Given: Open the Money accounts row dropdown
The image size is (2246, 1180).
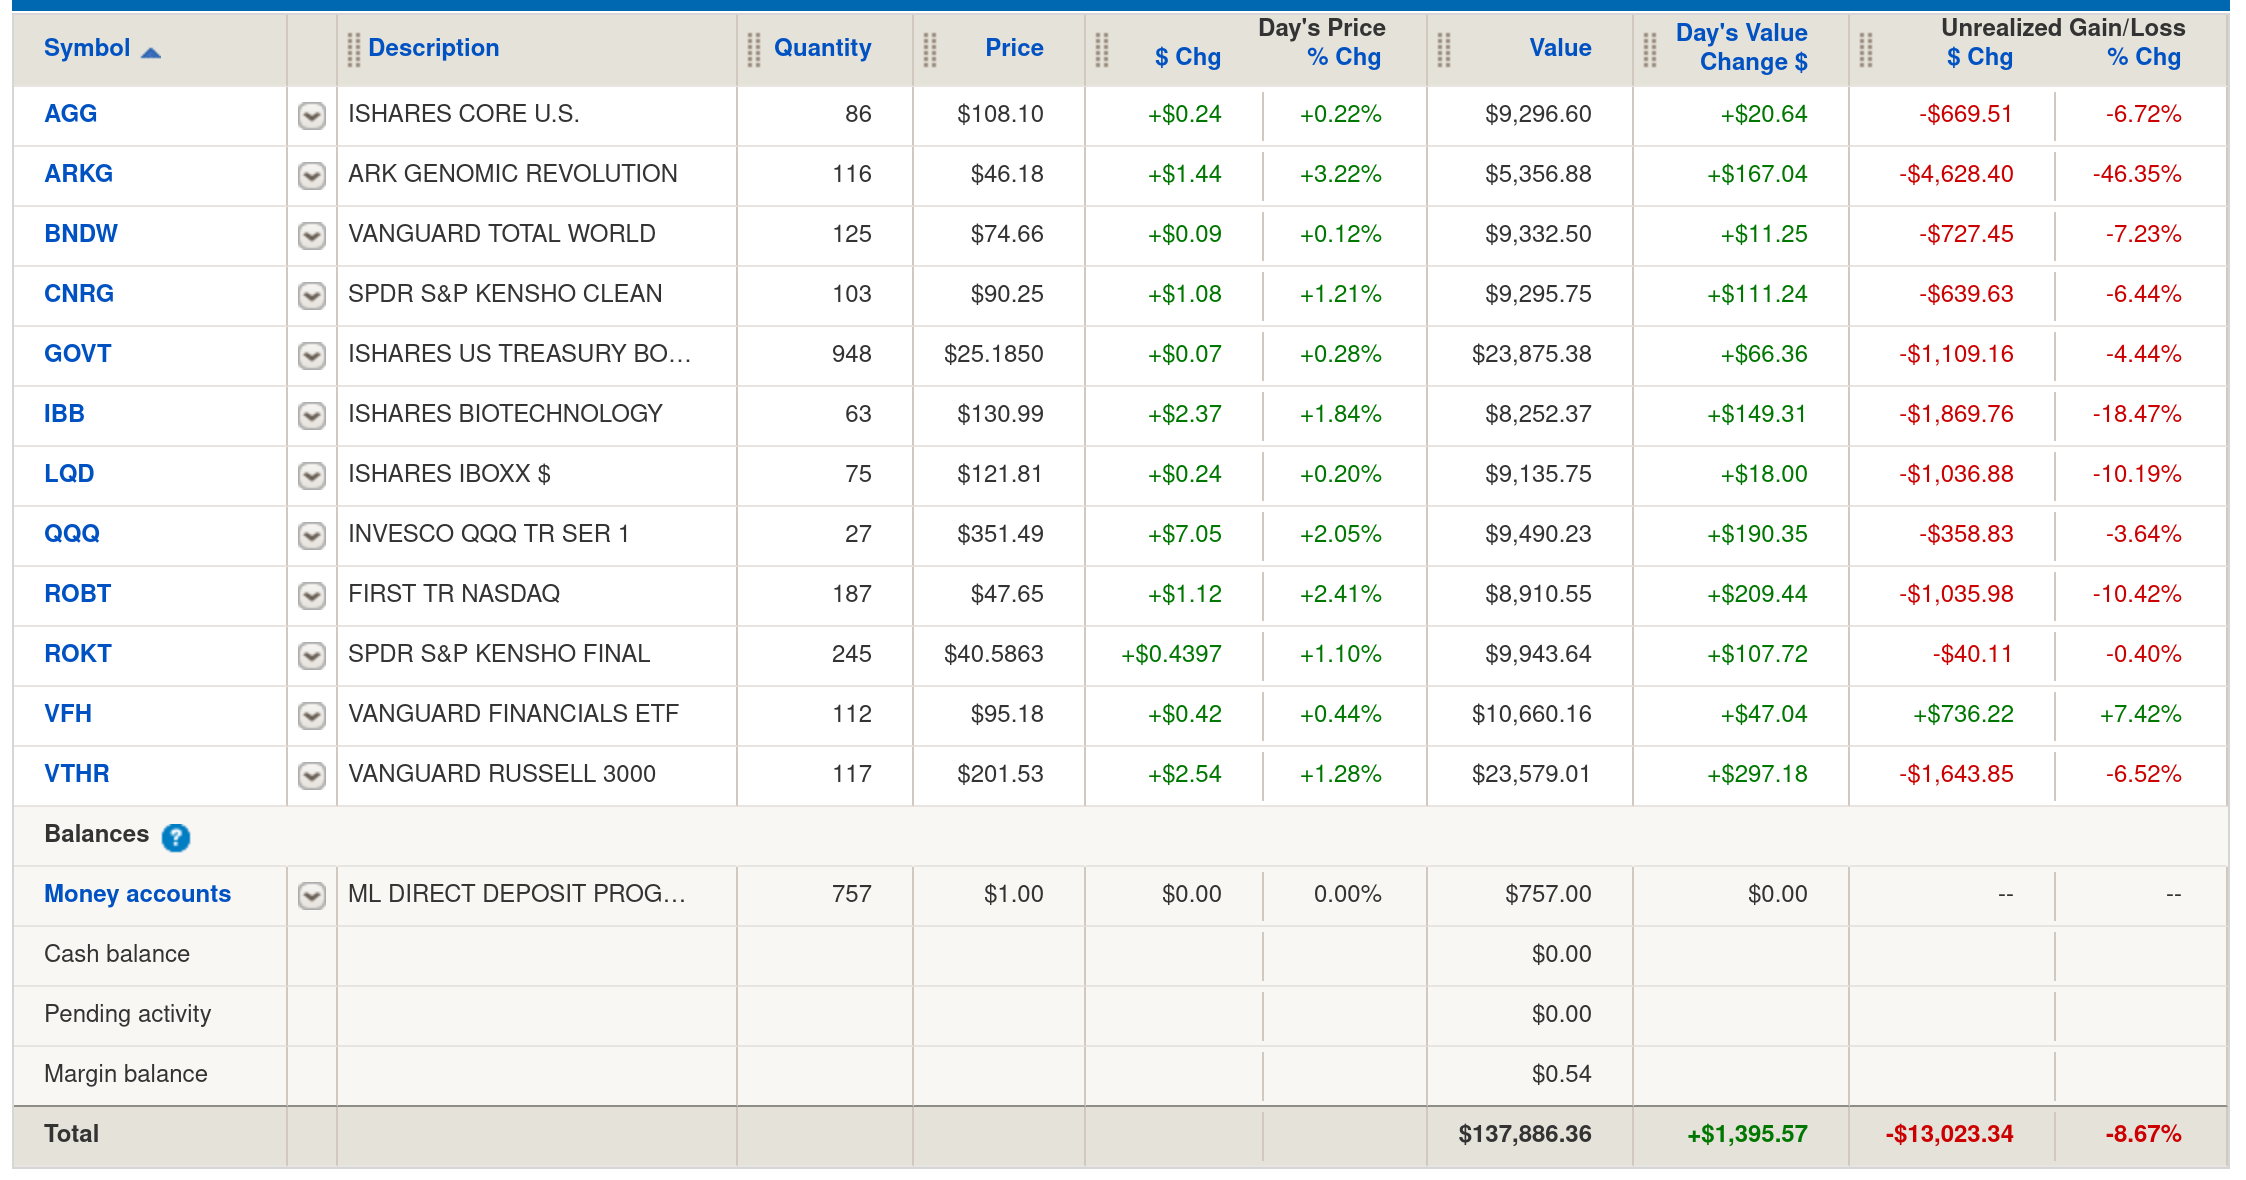Looking at the screenshot, I should coord(312,896).
